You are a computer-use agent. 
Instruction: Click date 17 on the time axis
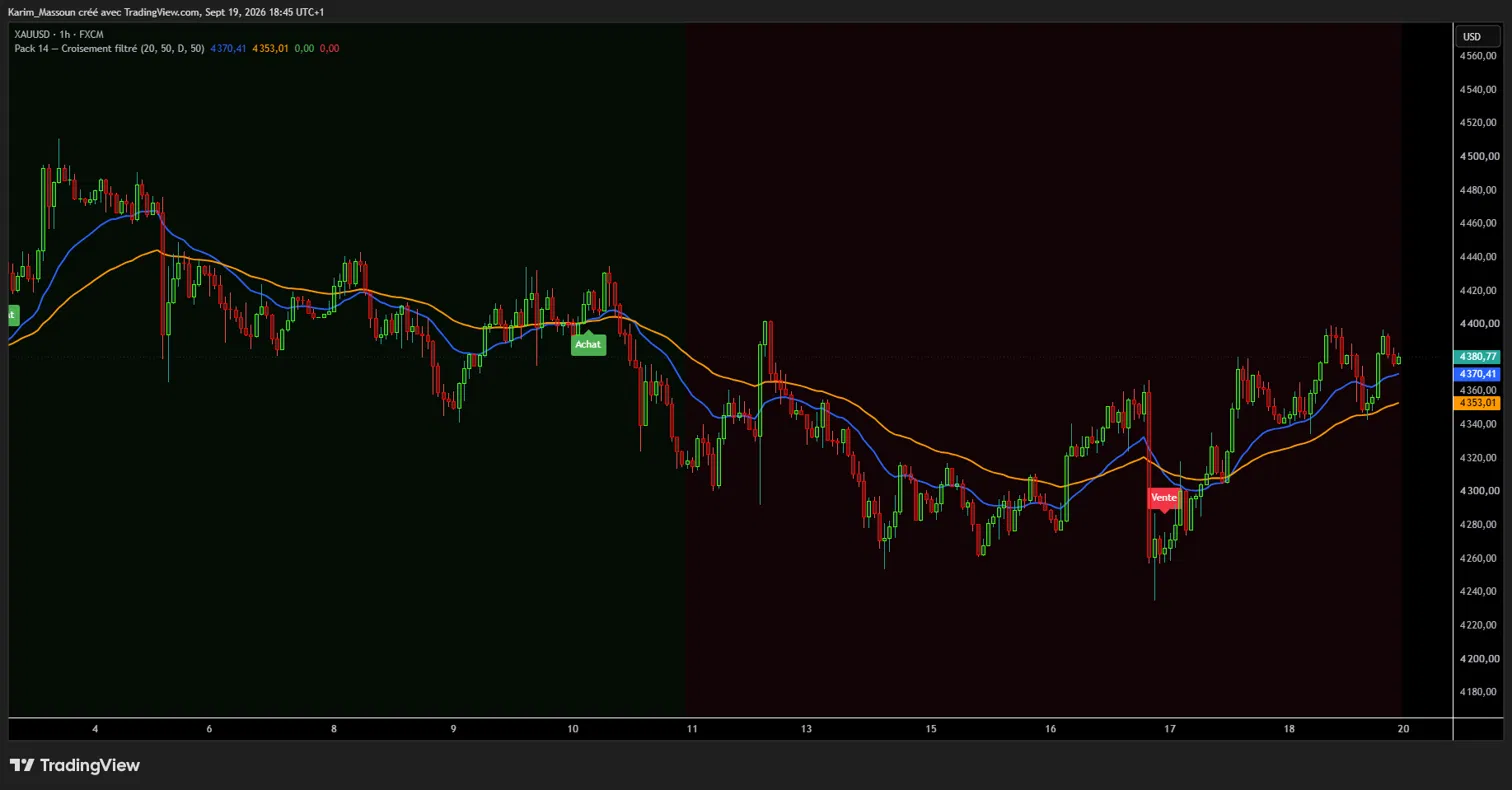click(1170, 729)
